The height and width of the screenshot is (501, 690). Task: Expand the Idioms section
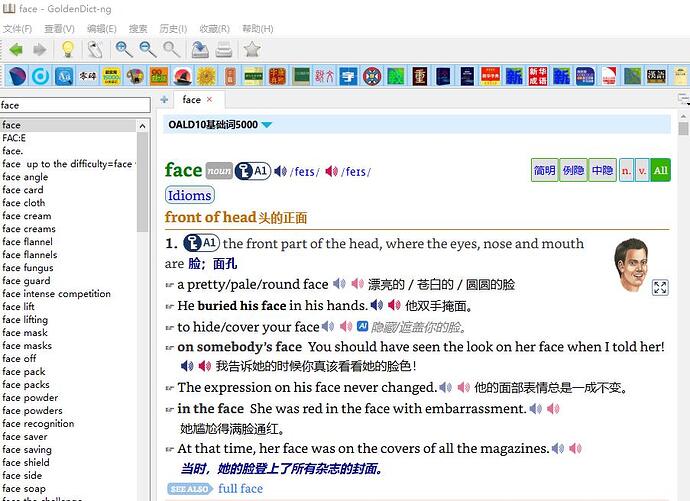click(189, 195)
